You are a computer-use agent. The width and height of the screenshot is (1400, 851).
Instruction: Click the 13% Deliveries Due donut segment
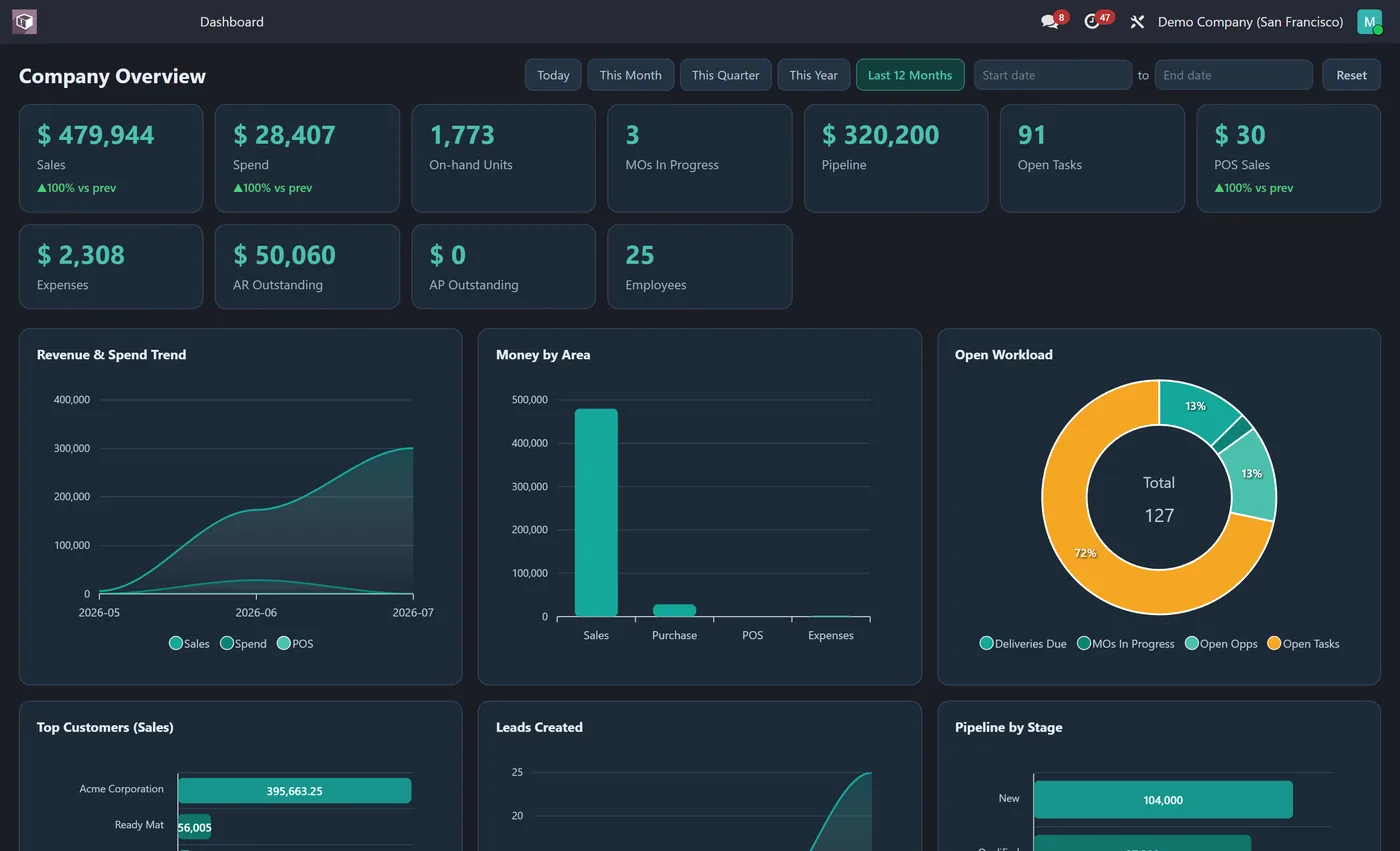1193,408
